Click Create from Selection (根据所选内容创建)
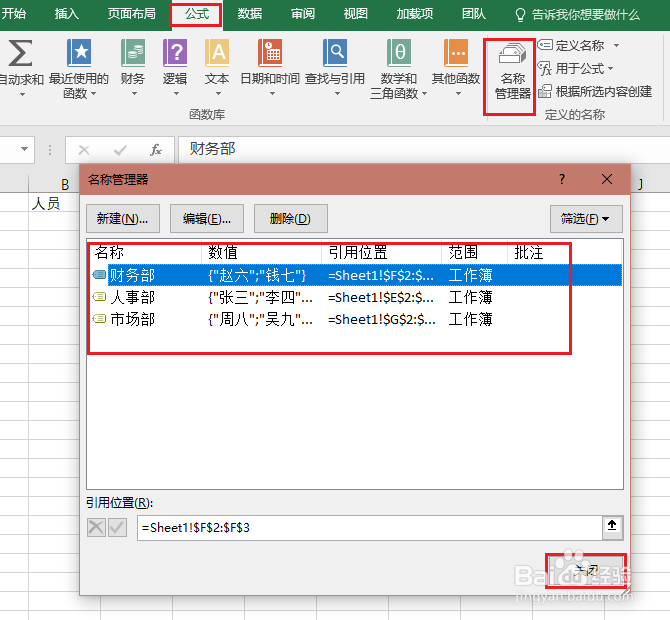Screen dimensions: 670x620 tap(595, 91)
